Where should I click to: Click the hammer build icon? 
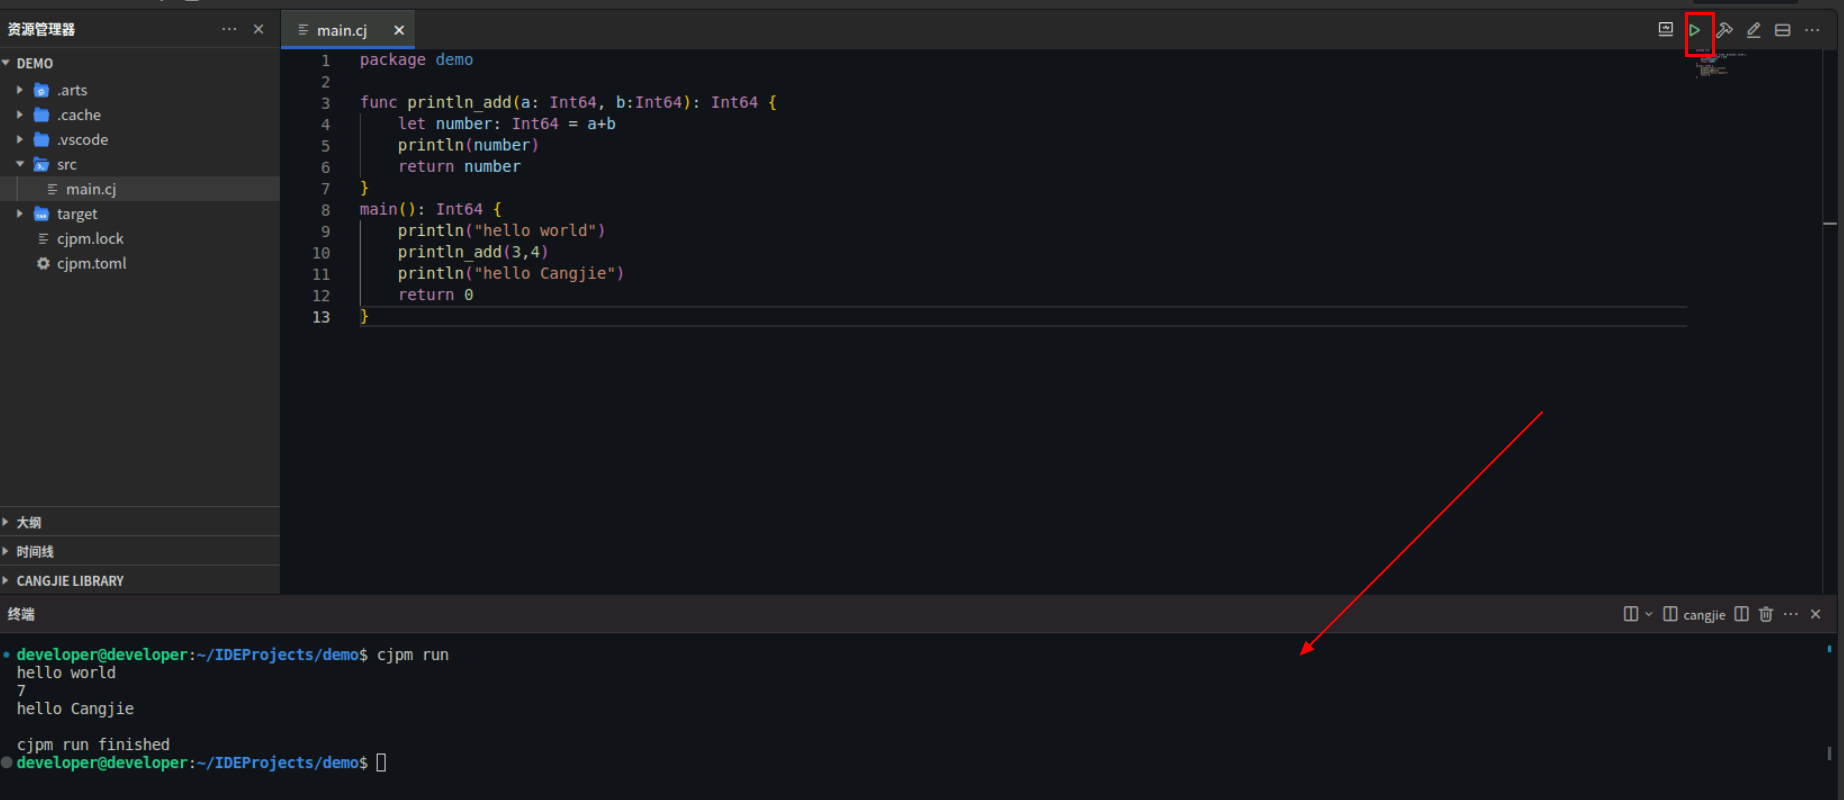pos(1725,30)
